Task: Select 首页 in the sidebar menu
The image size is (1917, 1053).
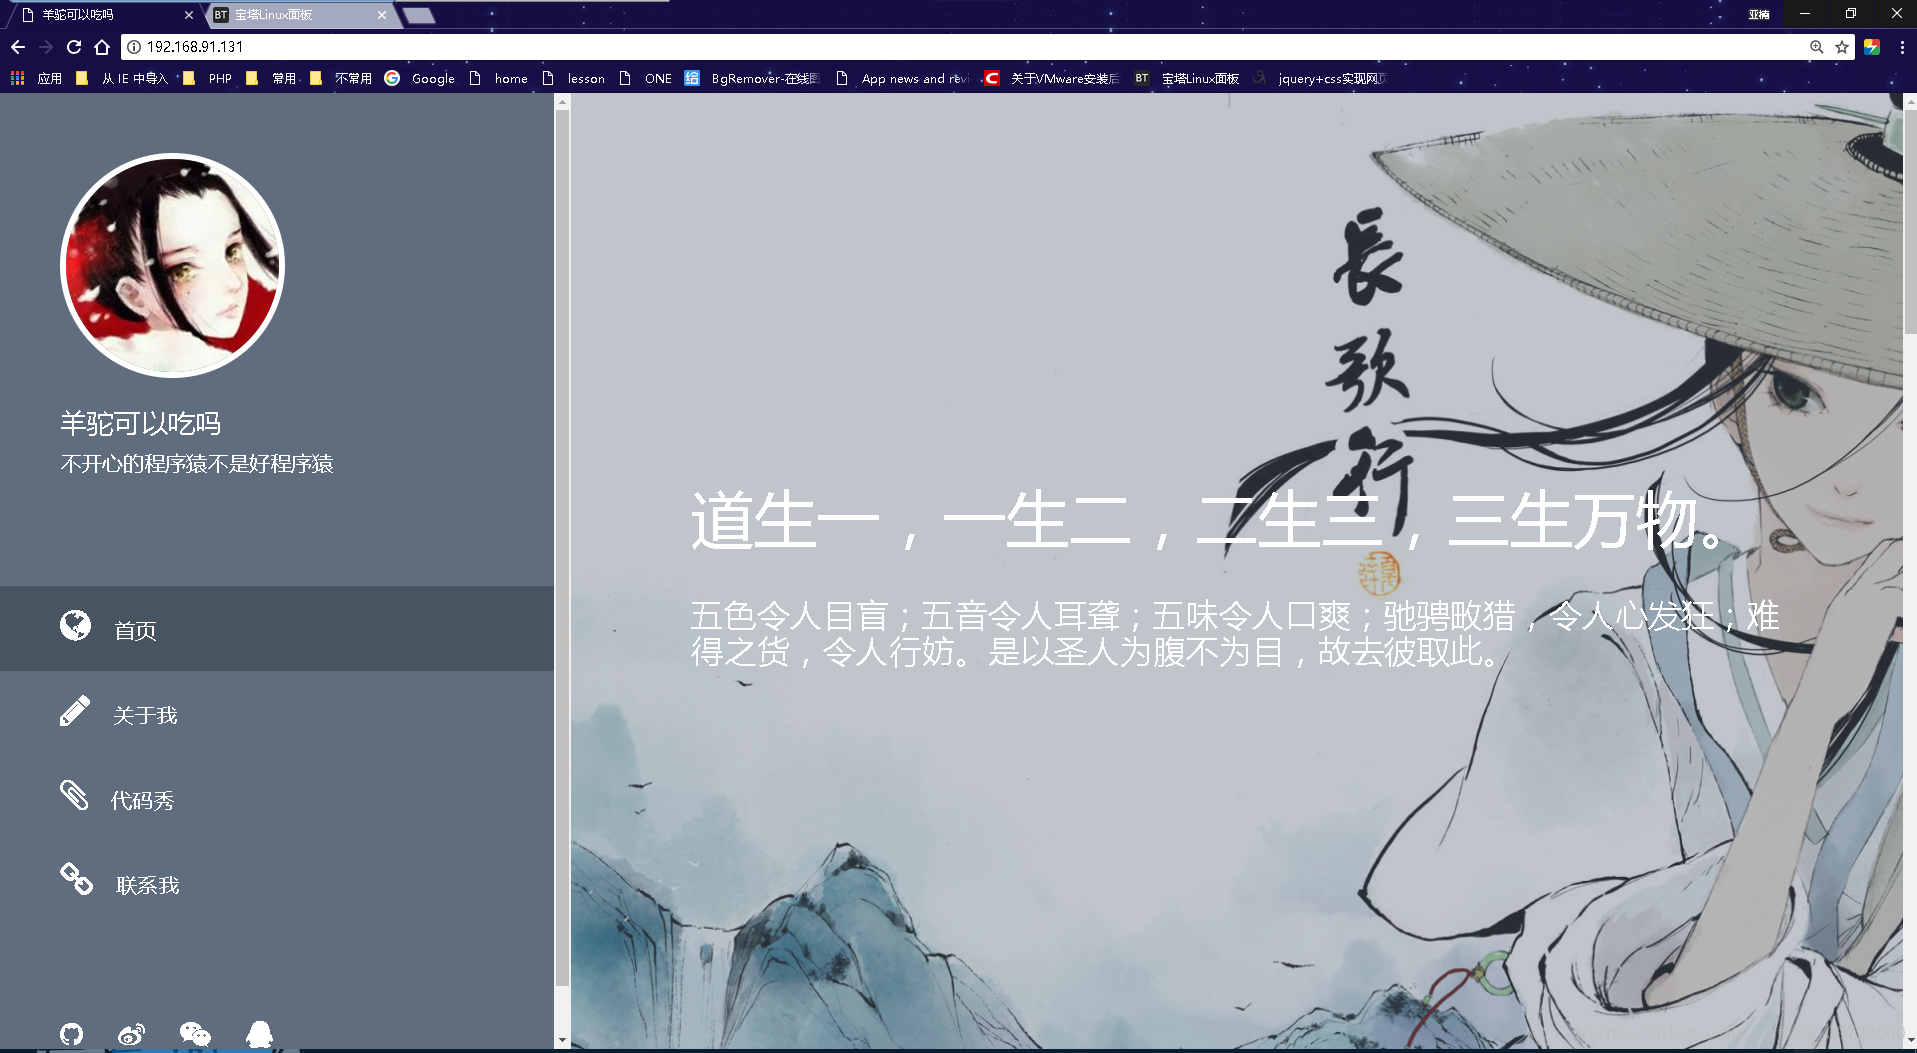Action: [277, 628]
